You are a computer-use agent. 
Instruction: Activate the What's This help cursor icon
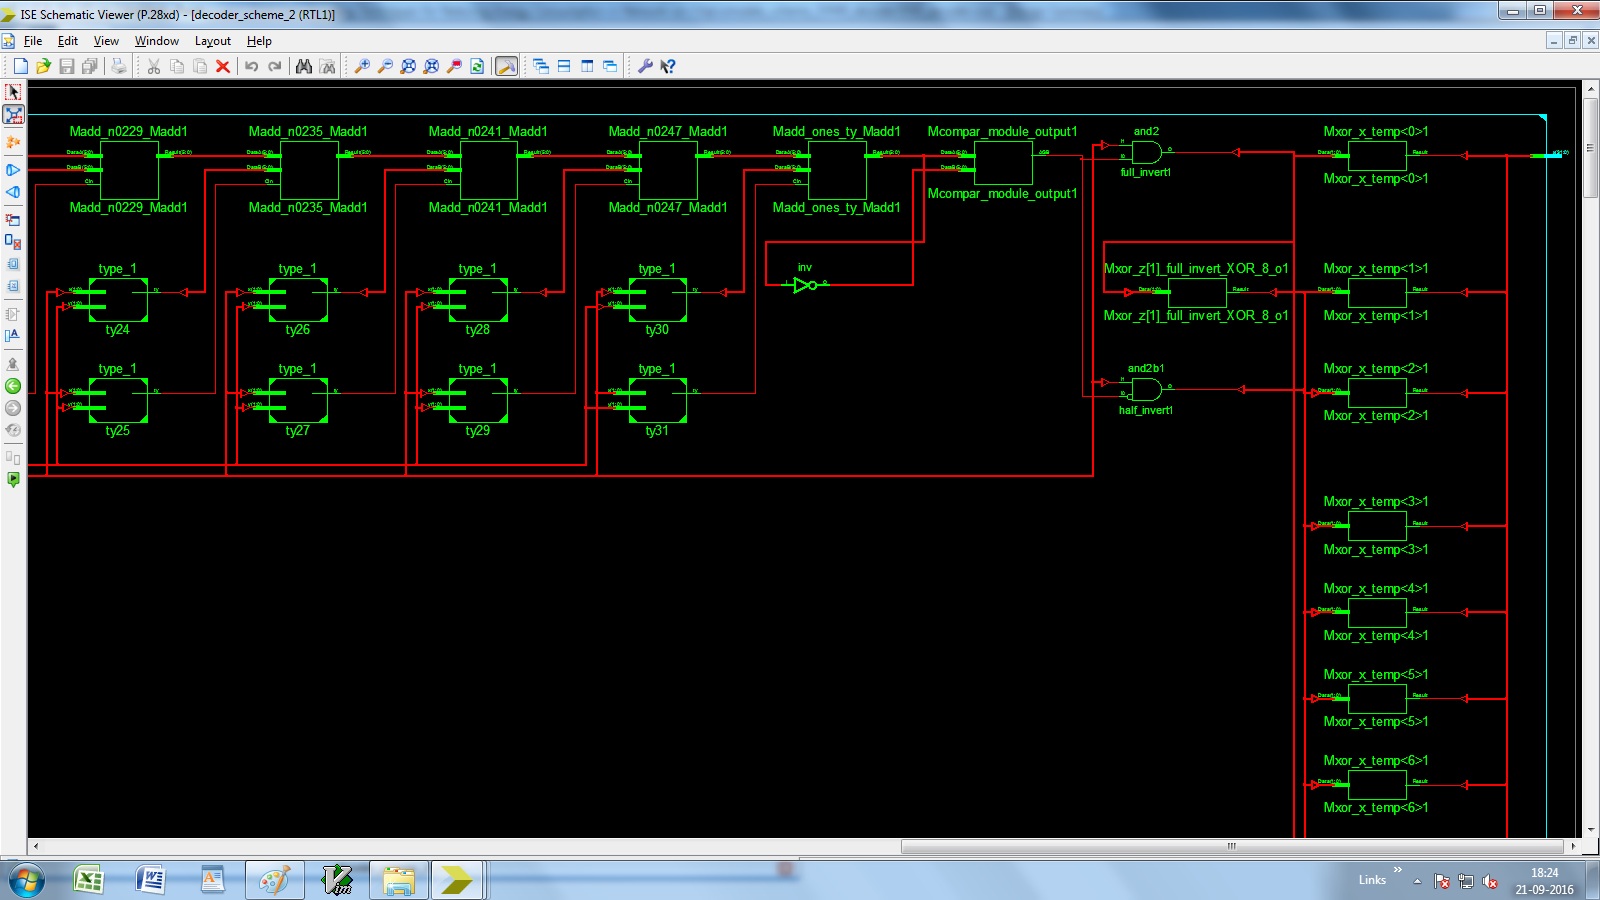coord(668,66)
